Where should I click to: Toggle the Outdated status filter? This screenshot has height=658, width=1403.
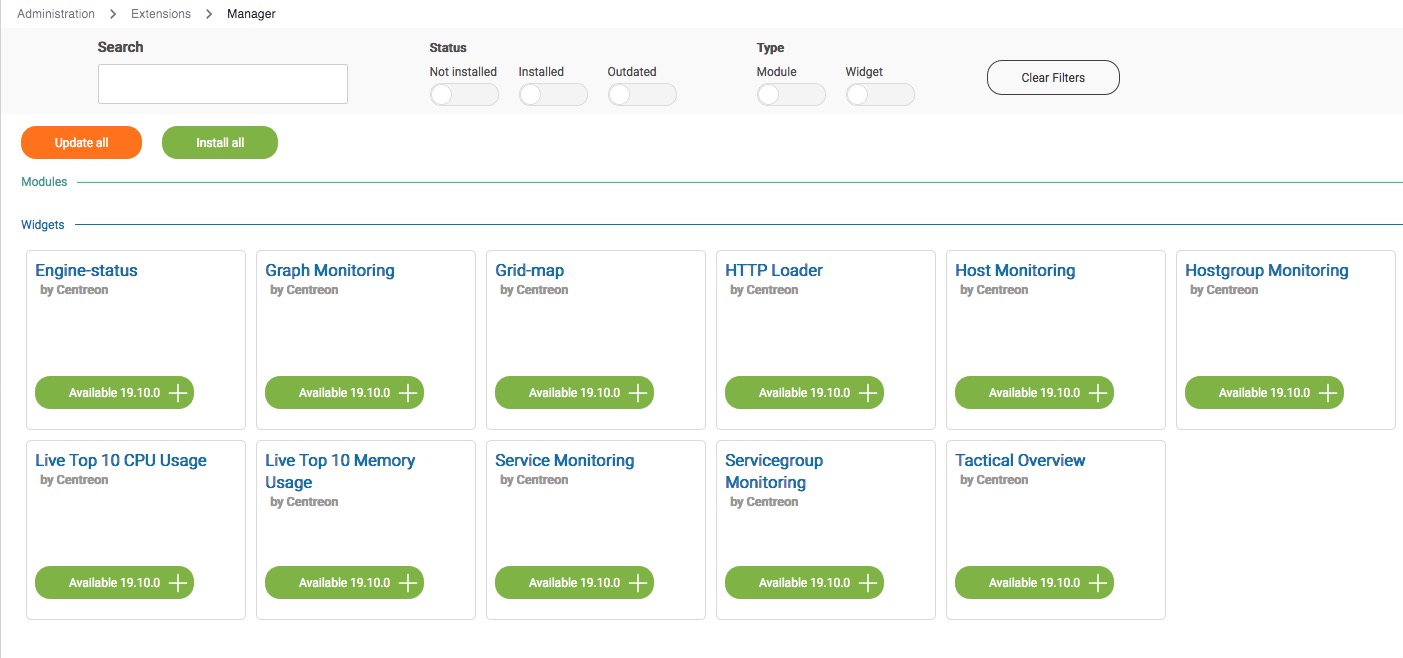(641, 95)
